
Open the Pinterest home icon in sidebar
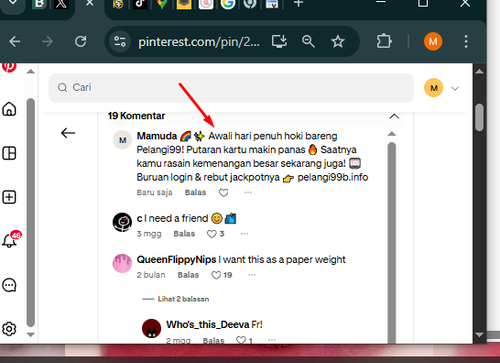[9, 109]
